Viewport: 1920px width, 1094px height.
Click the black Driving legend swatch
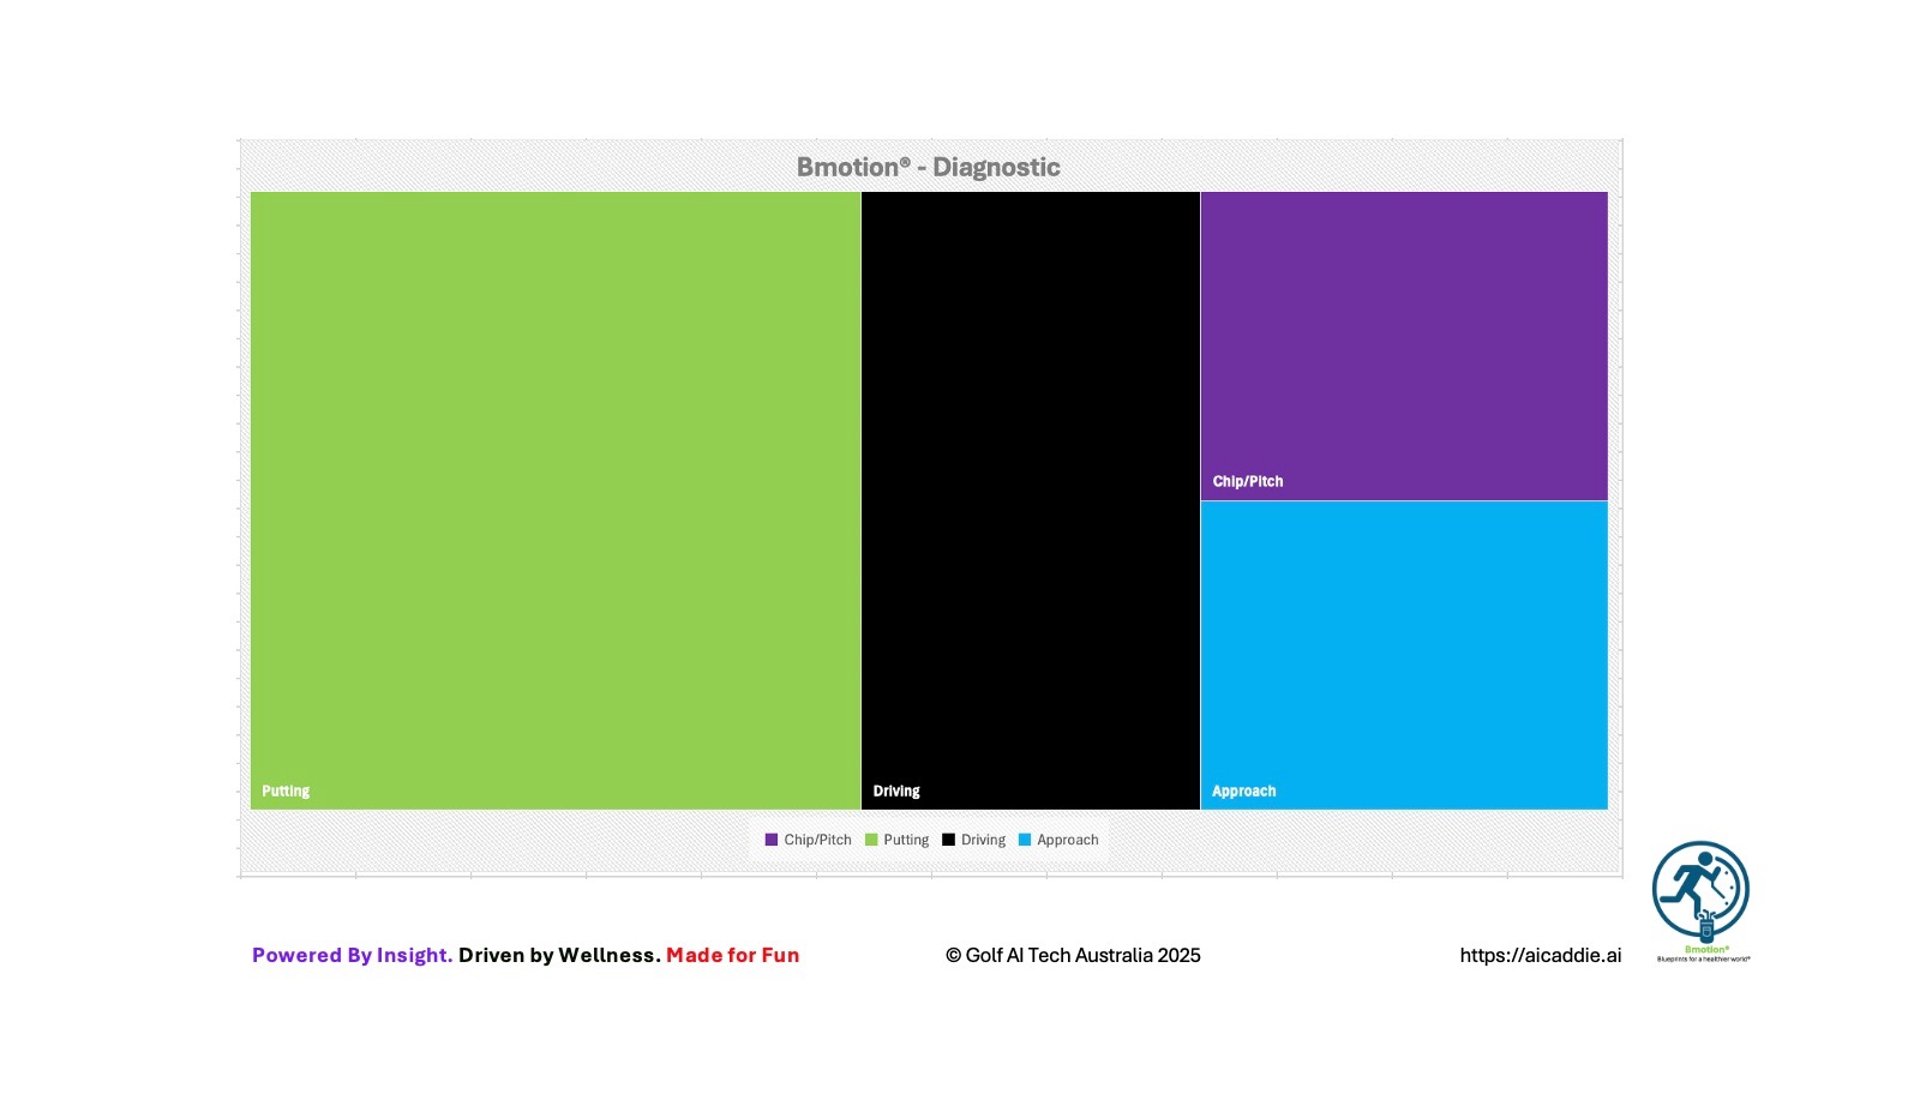click(x=948, y=840)
